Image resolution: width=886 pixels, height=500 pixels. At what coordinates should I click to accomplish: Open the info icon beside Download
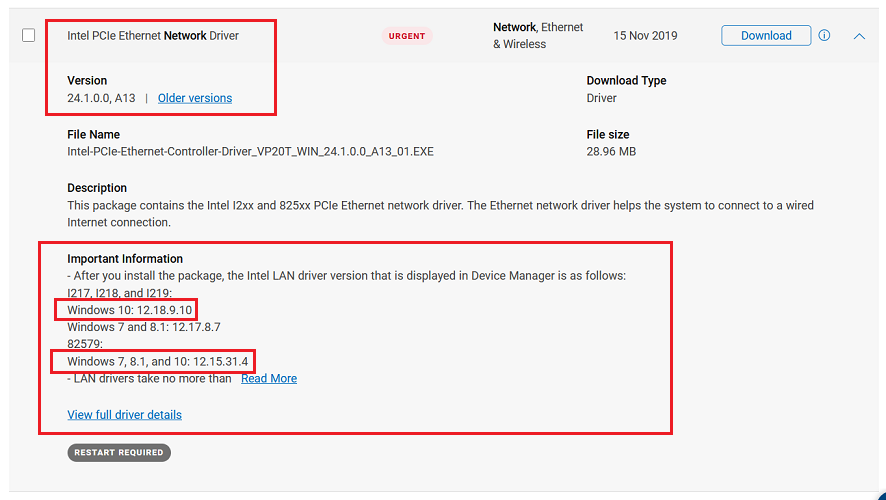tap(824, 36)
